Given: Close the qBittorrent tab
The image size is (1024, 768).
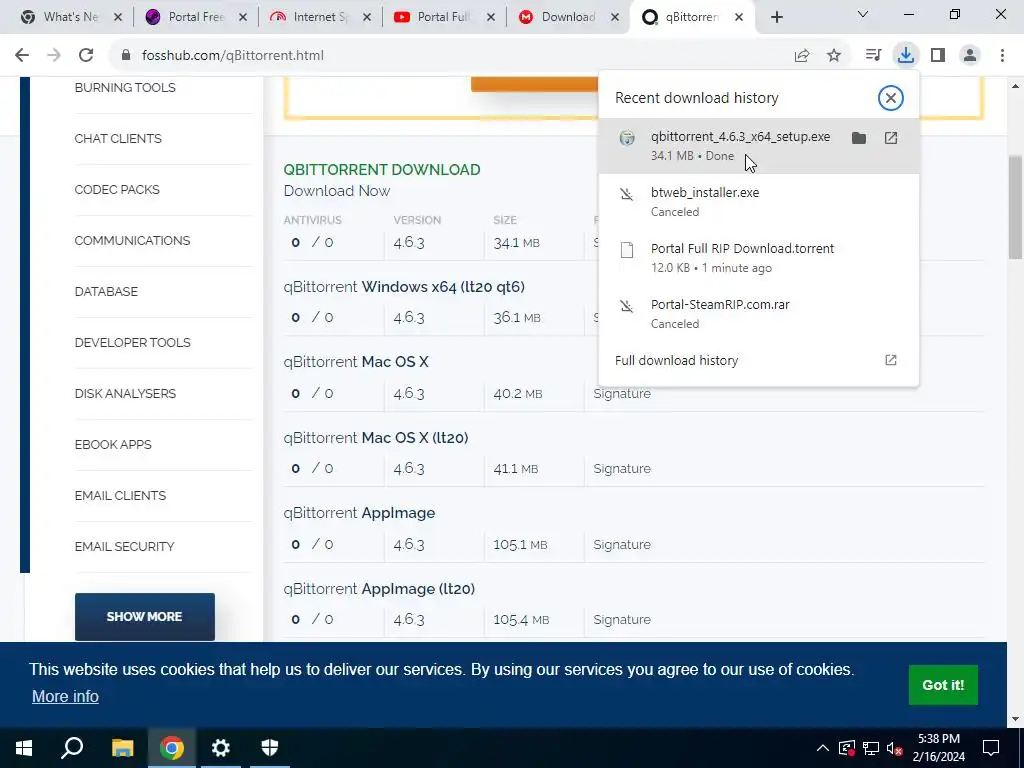Looking at the screenshot, I should [x=739, y=17].
